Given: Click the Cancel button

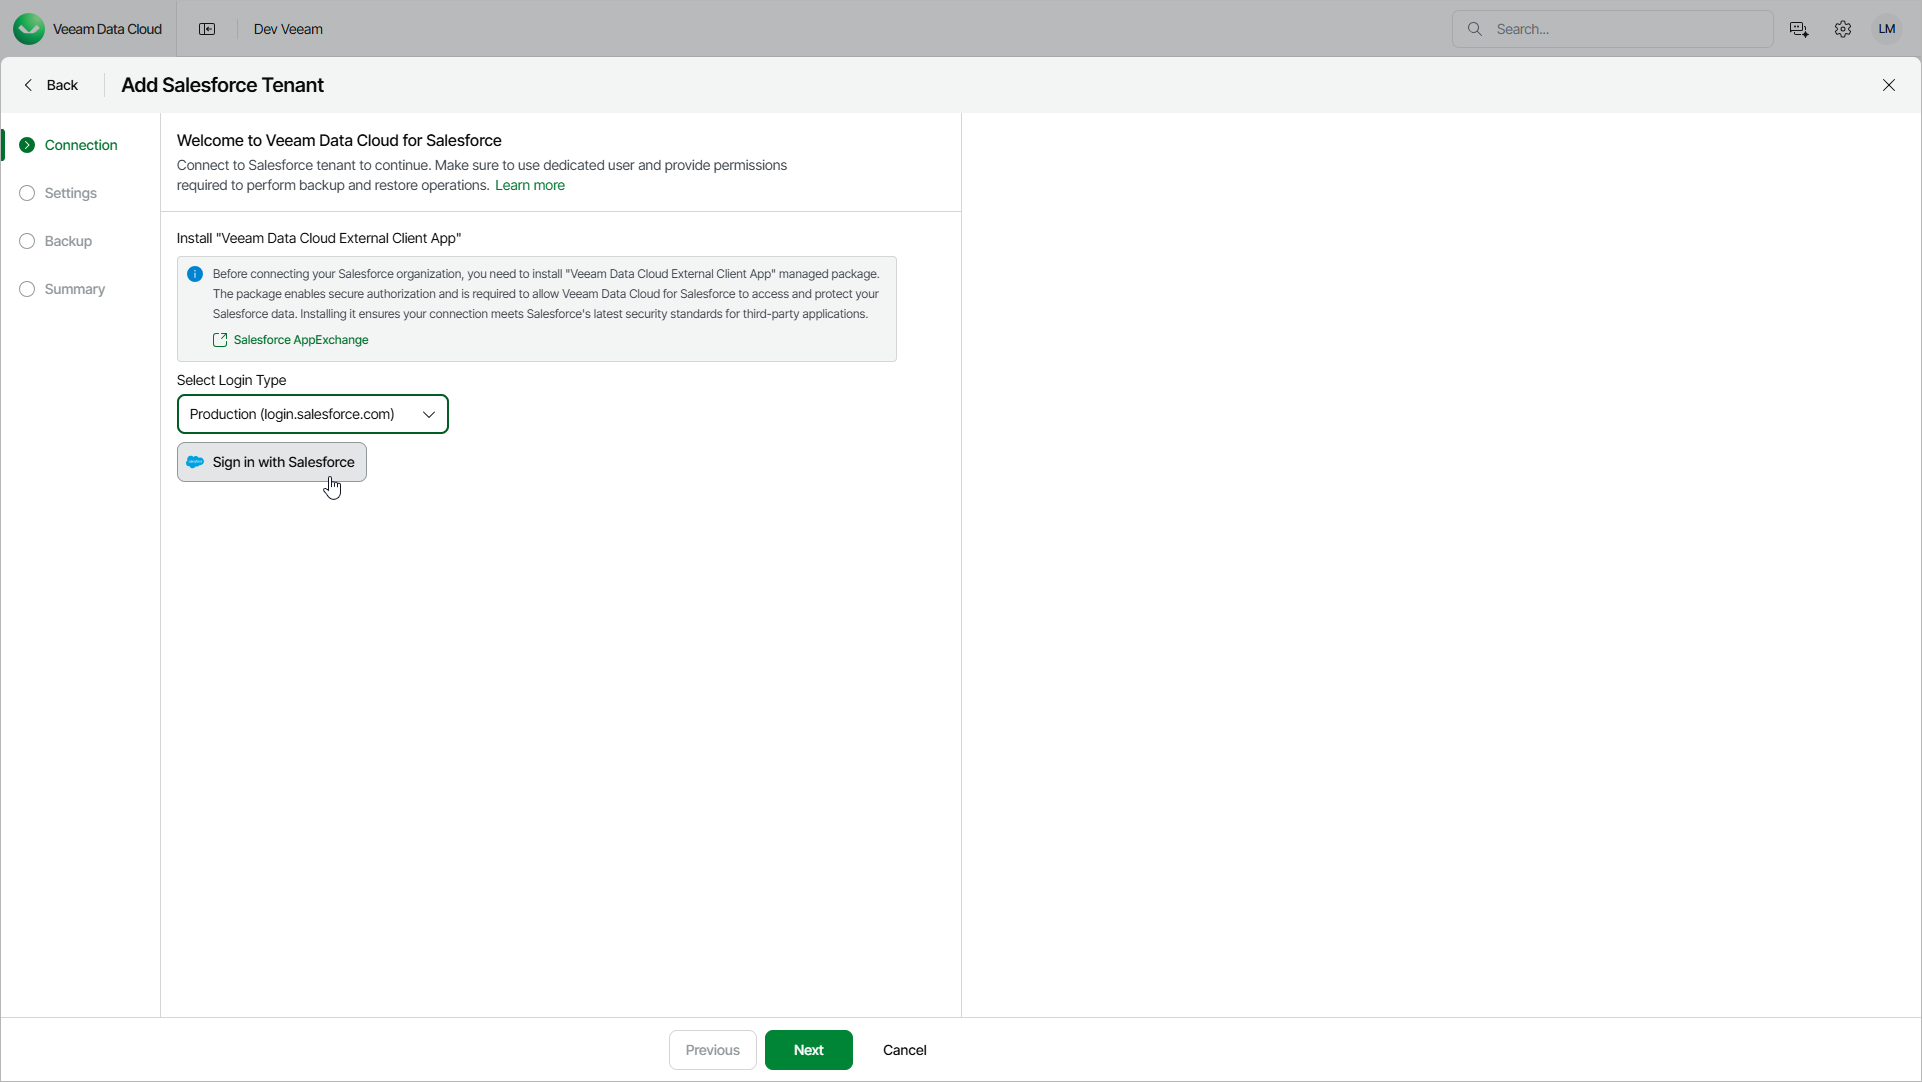Looking at the screenshot, I should tap(904, 1050).
